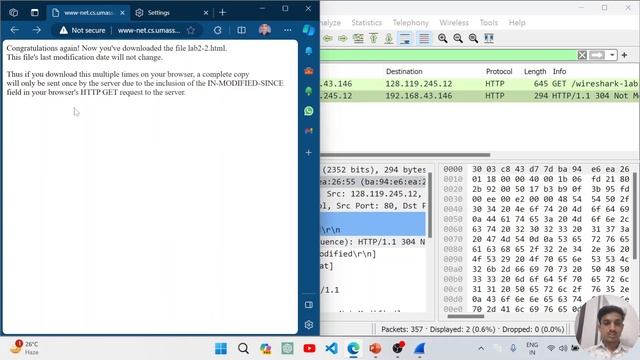Go to last packet in Wireshark
The height and width of the screenshot is (360, 640).
tap(389, 38)
